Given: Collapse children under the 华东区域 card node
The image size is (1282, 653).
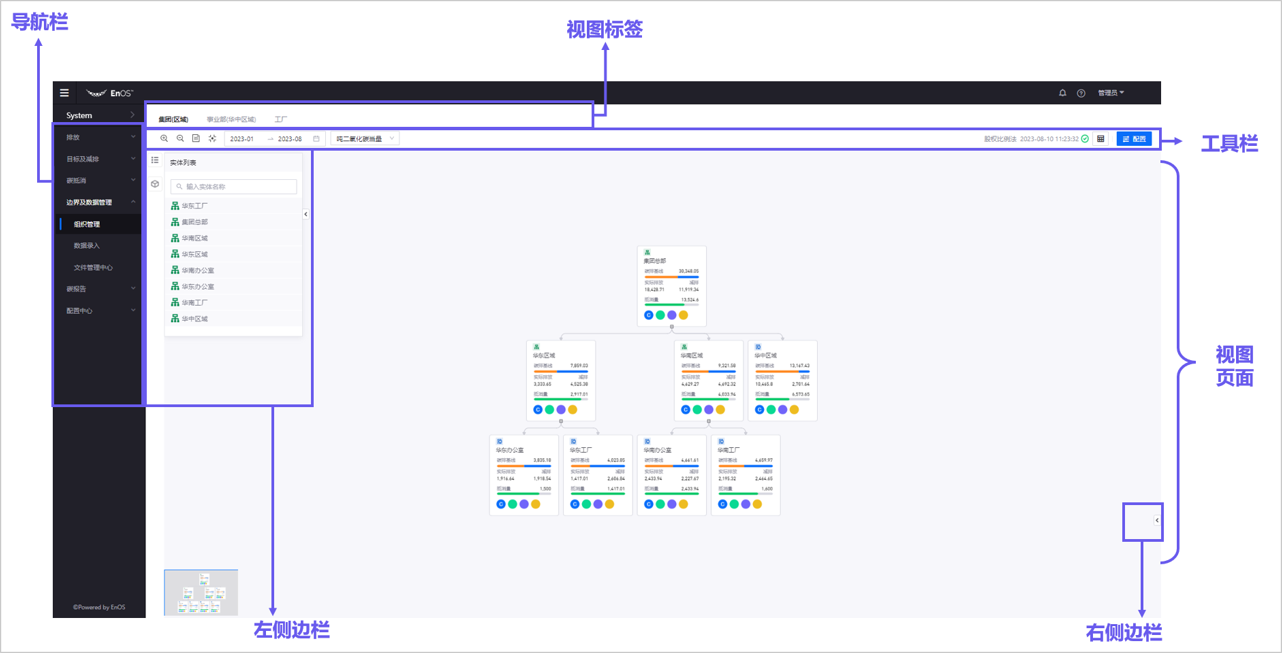Looking at the screenshot, I should (x=561, y=422).
